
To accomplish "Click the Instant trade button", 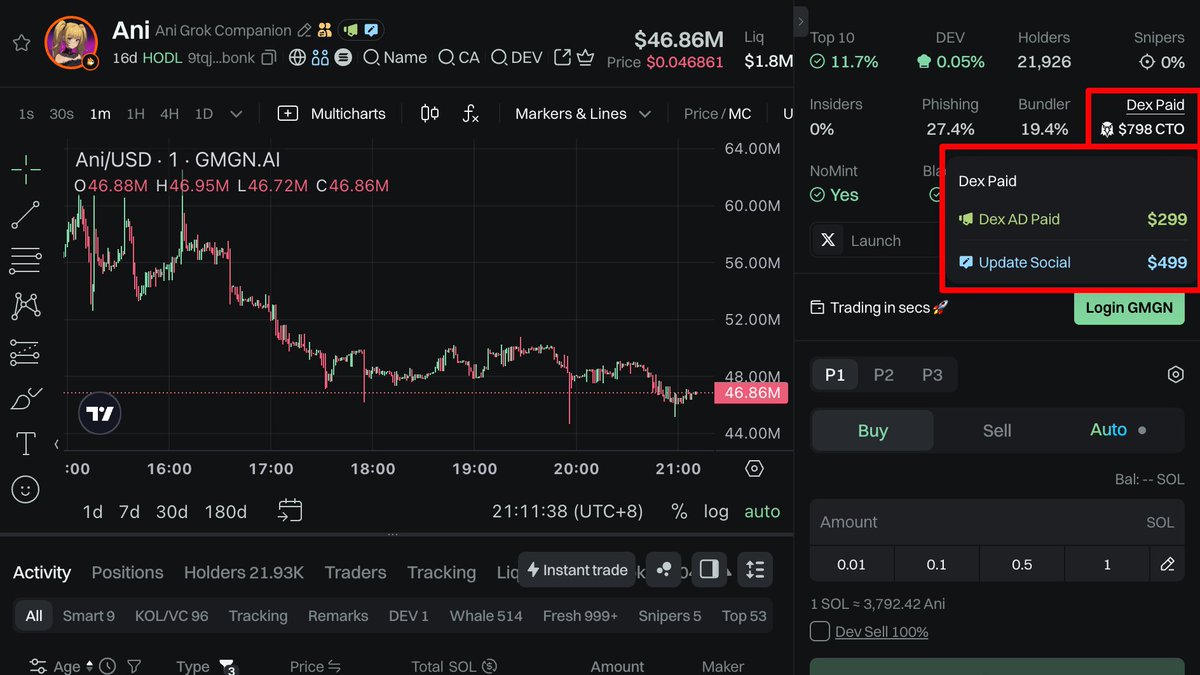I will tap(577, 570).
